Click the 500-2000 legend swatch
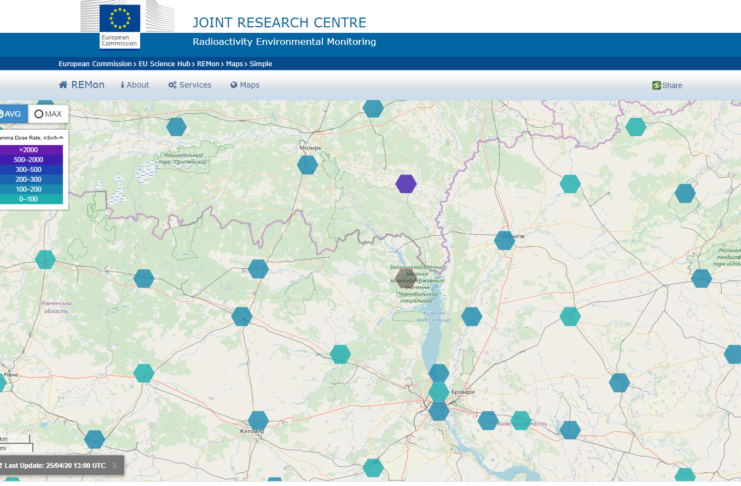This screenshot has width=741, height=486. [30, 160]
